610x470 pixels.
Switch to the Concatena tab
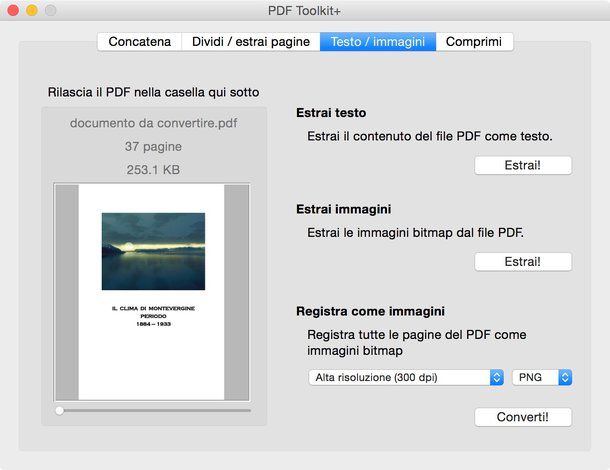140,42
